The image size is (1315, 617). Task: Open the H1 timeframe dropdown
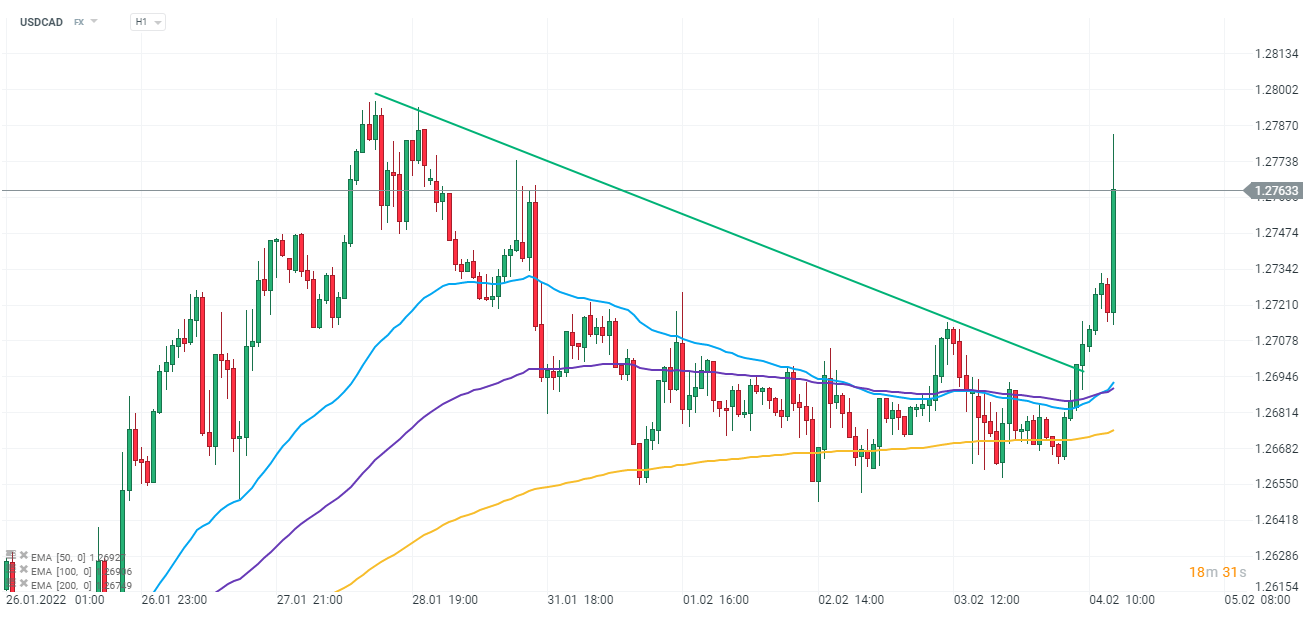[x=147, y=21]
